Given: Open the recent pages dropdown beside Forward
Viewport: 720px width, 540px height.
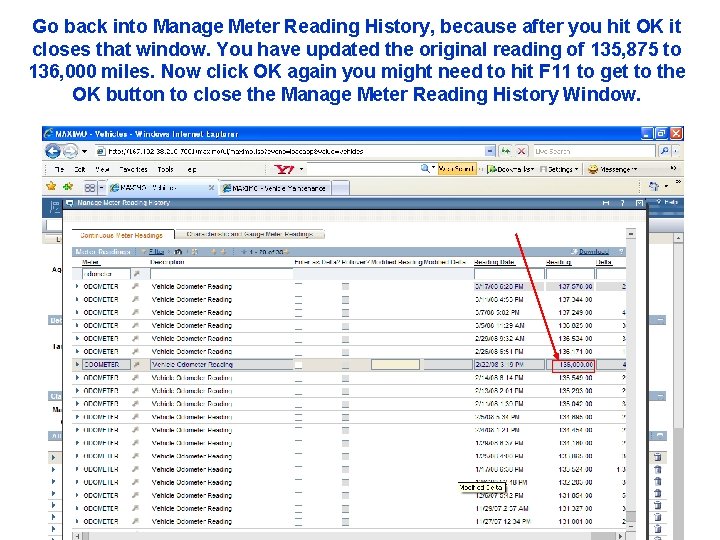Looking at the screenshot, I should pyautogui.click(x=84, y=151).
